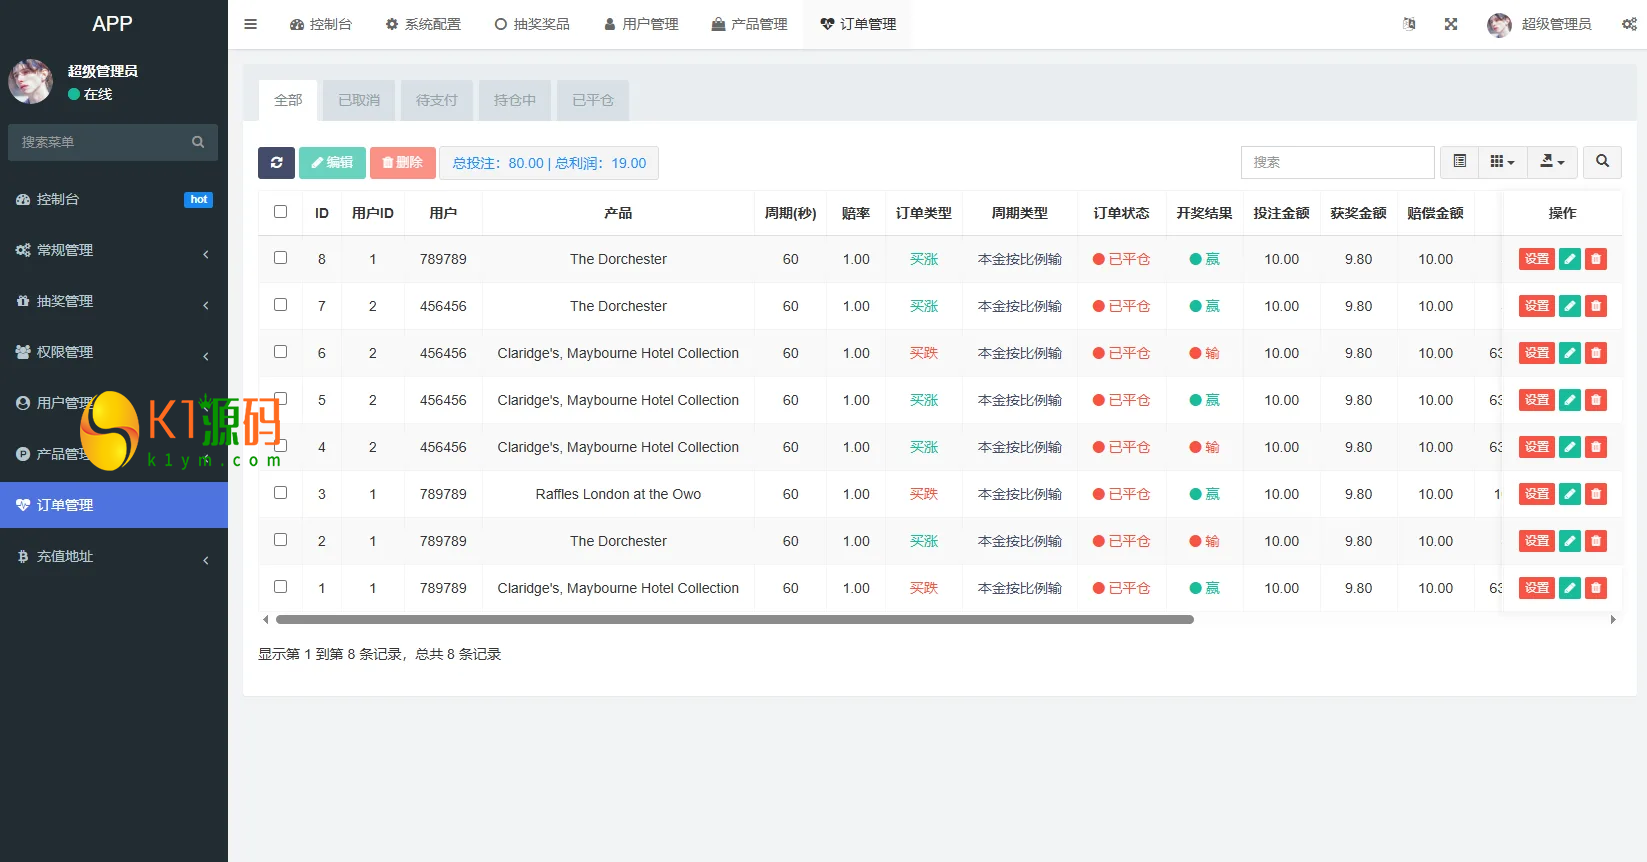1647x862 pixels.
Task: Expand 常规管理 sidebar menu
Action: coord(114,250)
